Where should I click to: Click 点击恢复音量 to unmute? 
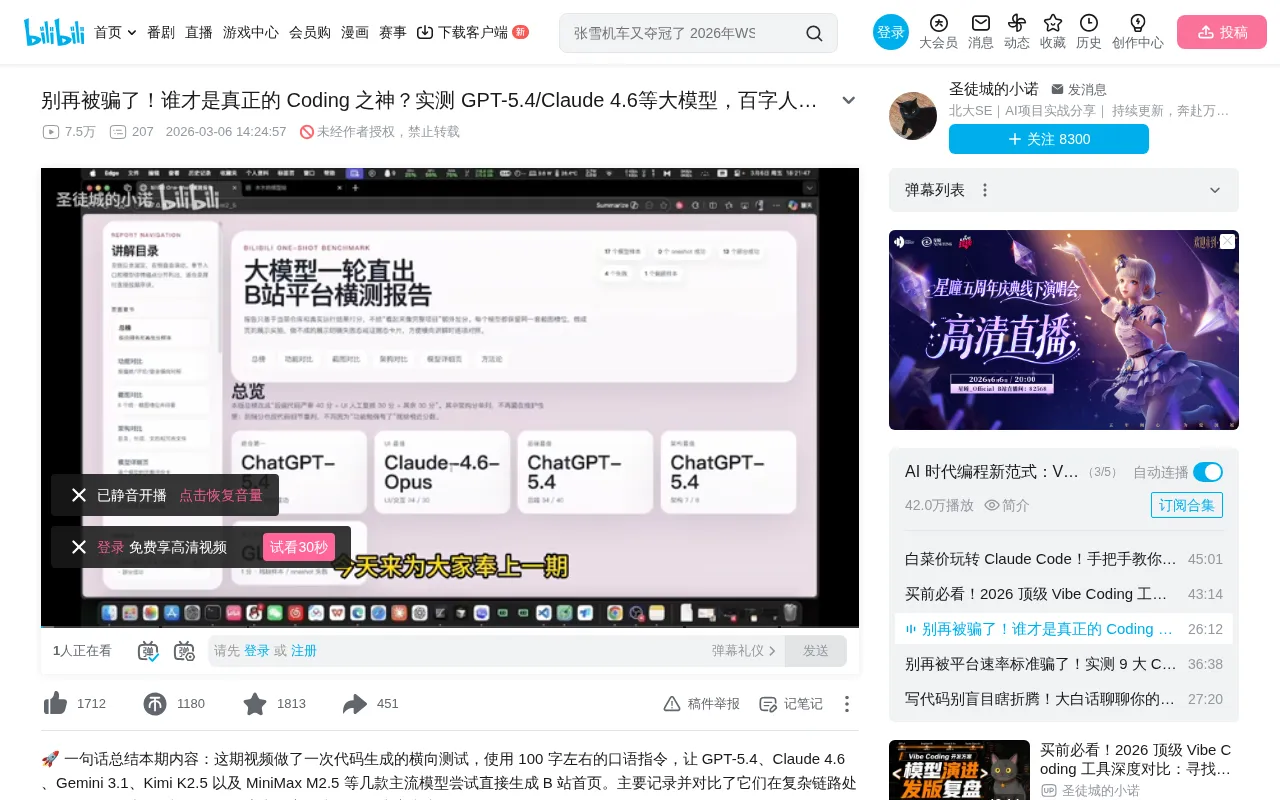221,495
